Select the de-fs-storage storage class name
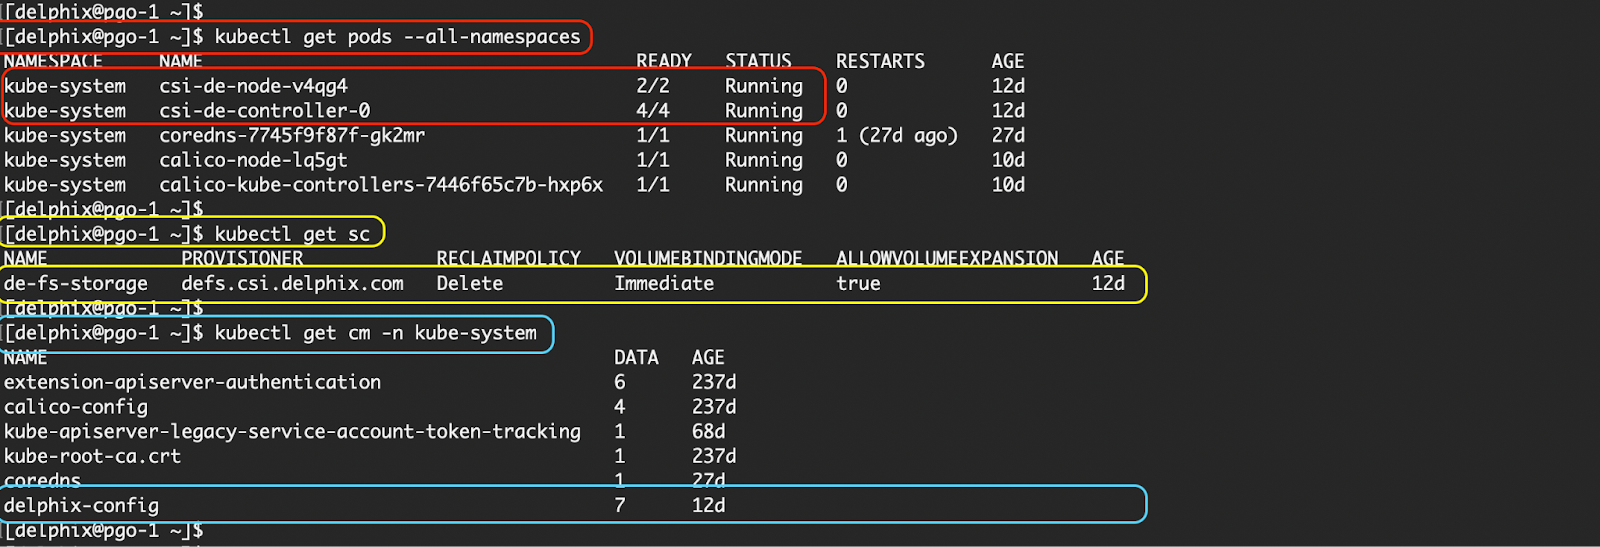 coord(76,284)
